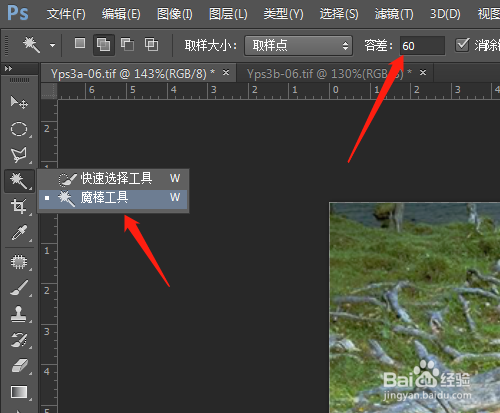Open the 类型(Y) menu
Screen dimensions: 500x413
tap(283, 14)
